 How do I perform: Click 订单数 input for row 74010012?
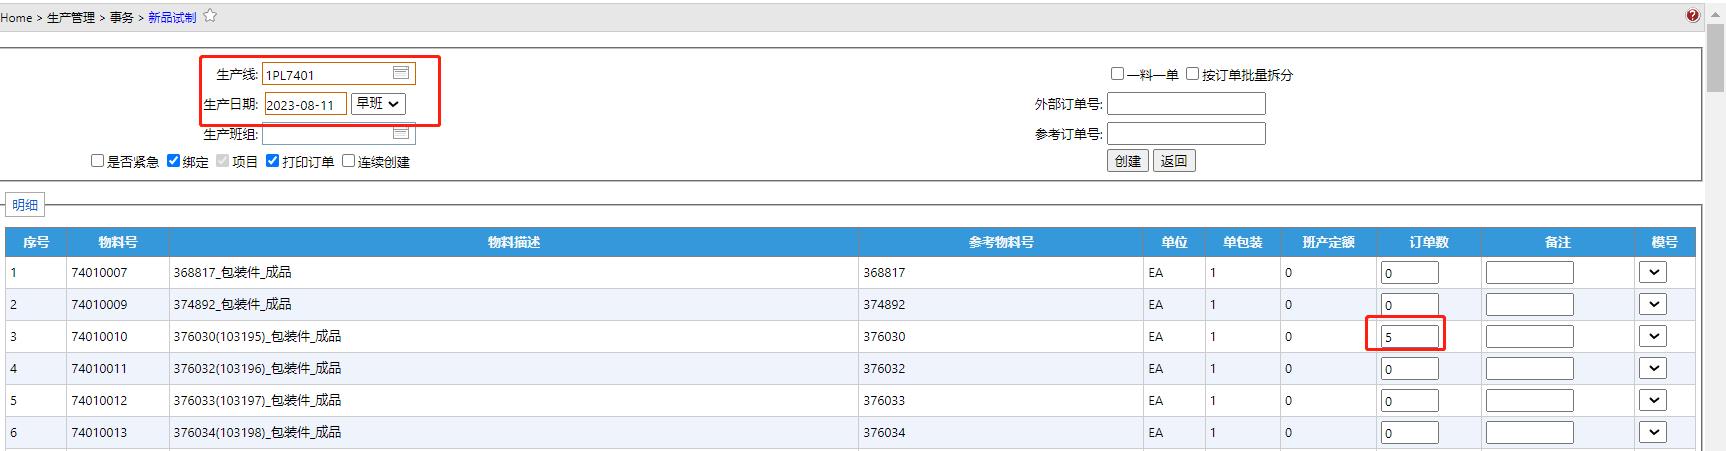click(1410, 400)
